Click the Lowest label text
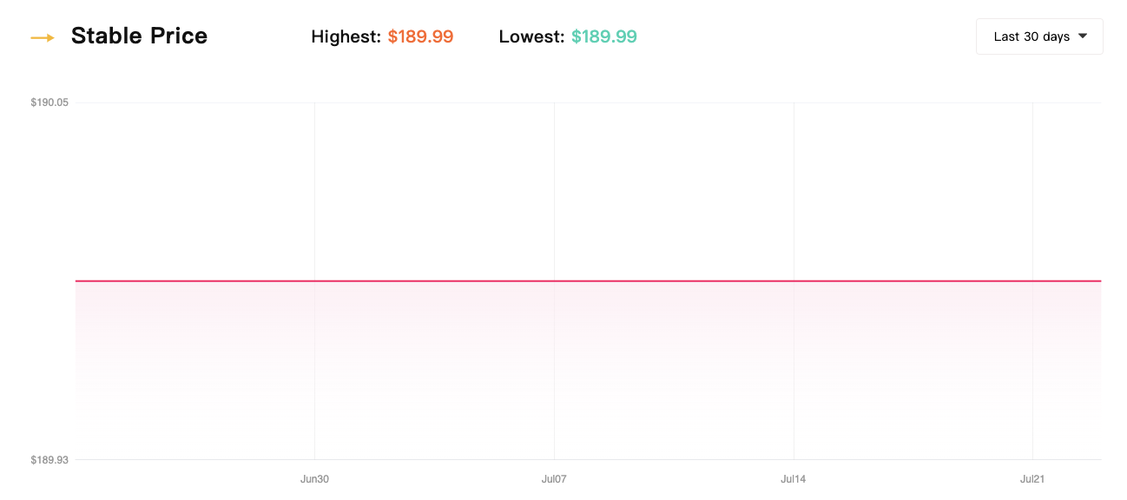1127x500 pixels. pos(531,37)
